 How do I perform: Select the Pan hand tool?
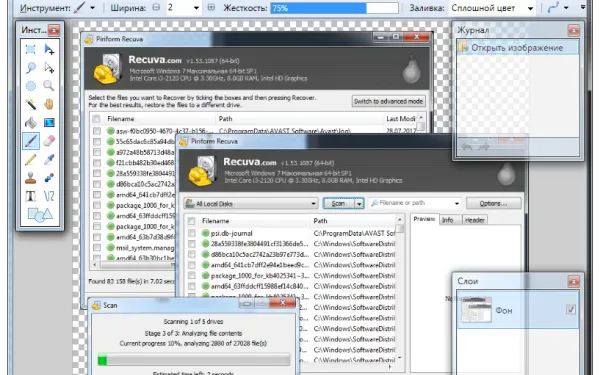(x=49, y=104)
